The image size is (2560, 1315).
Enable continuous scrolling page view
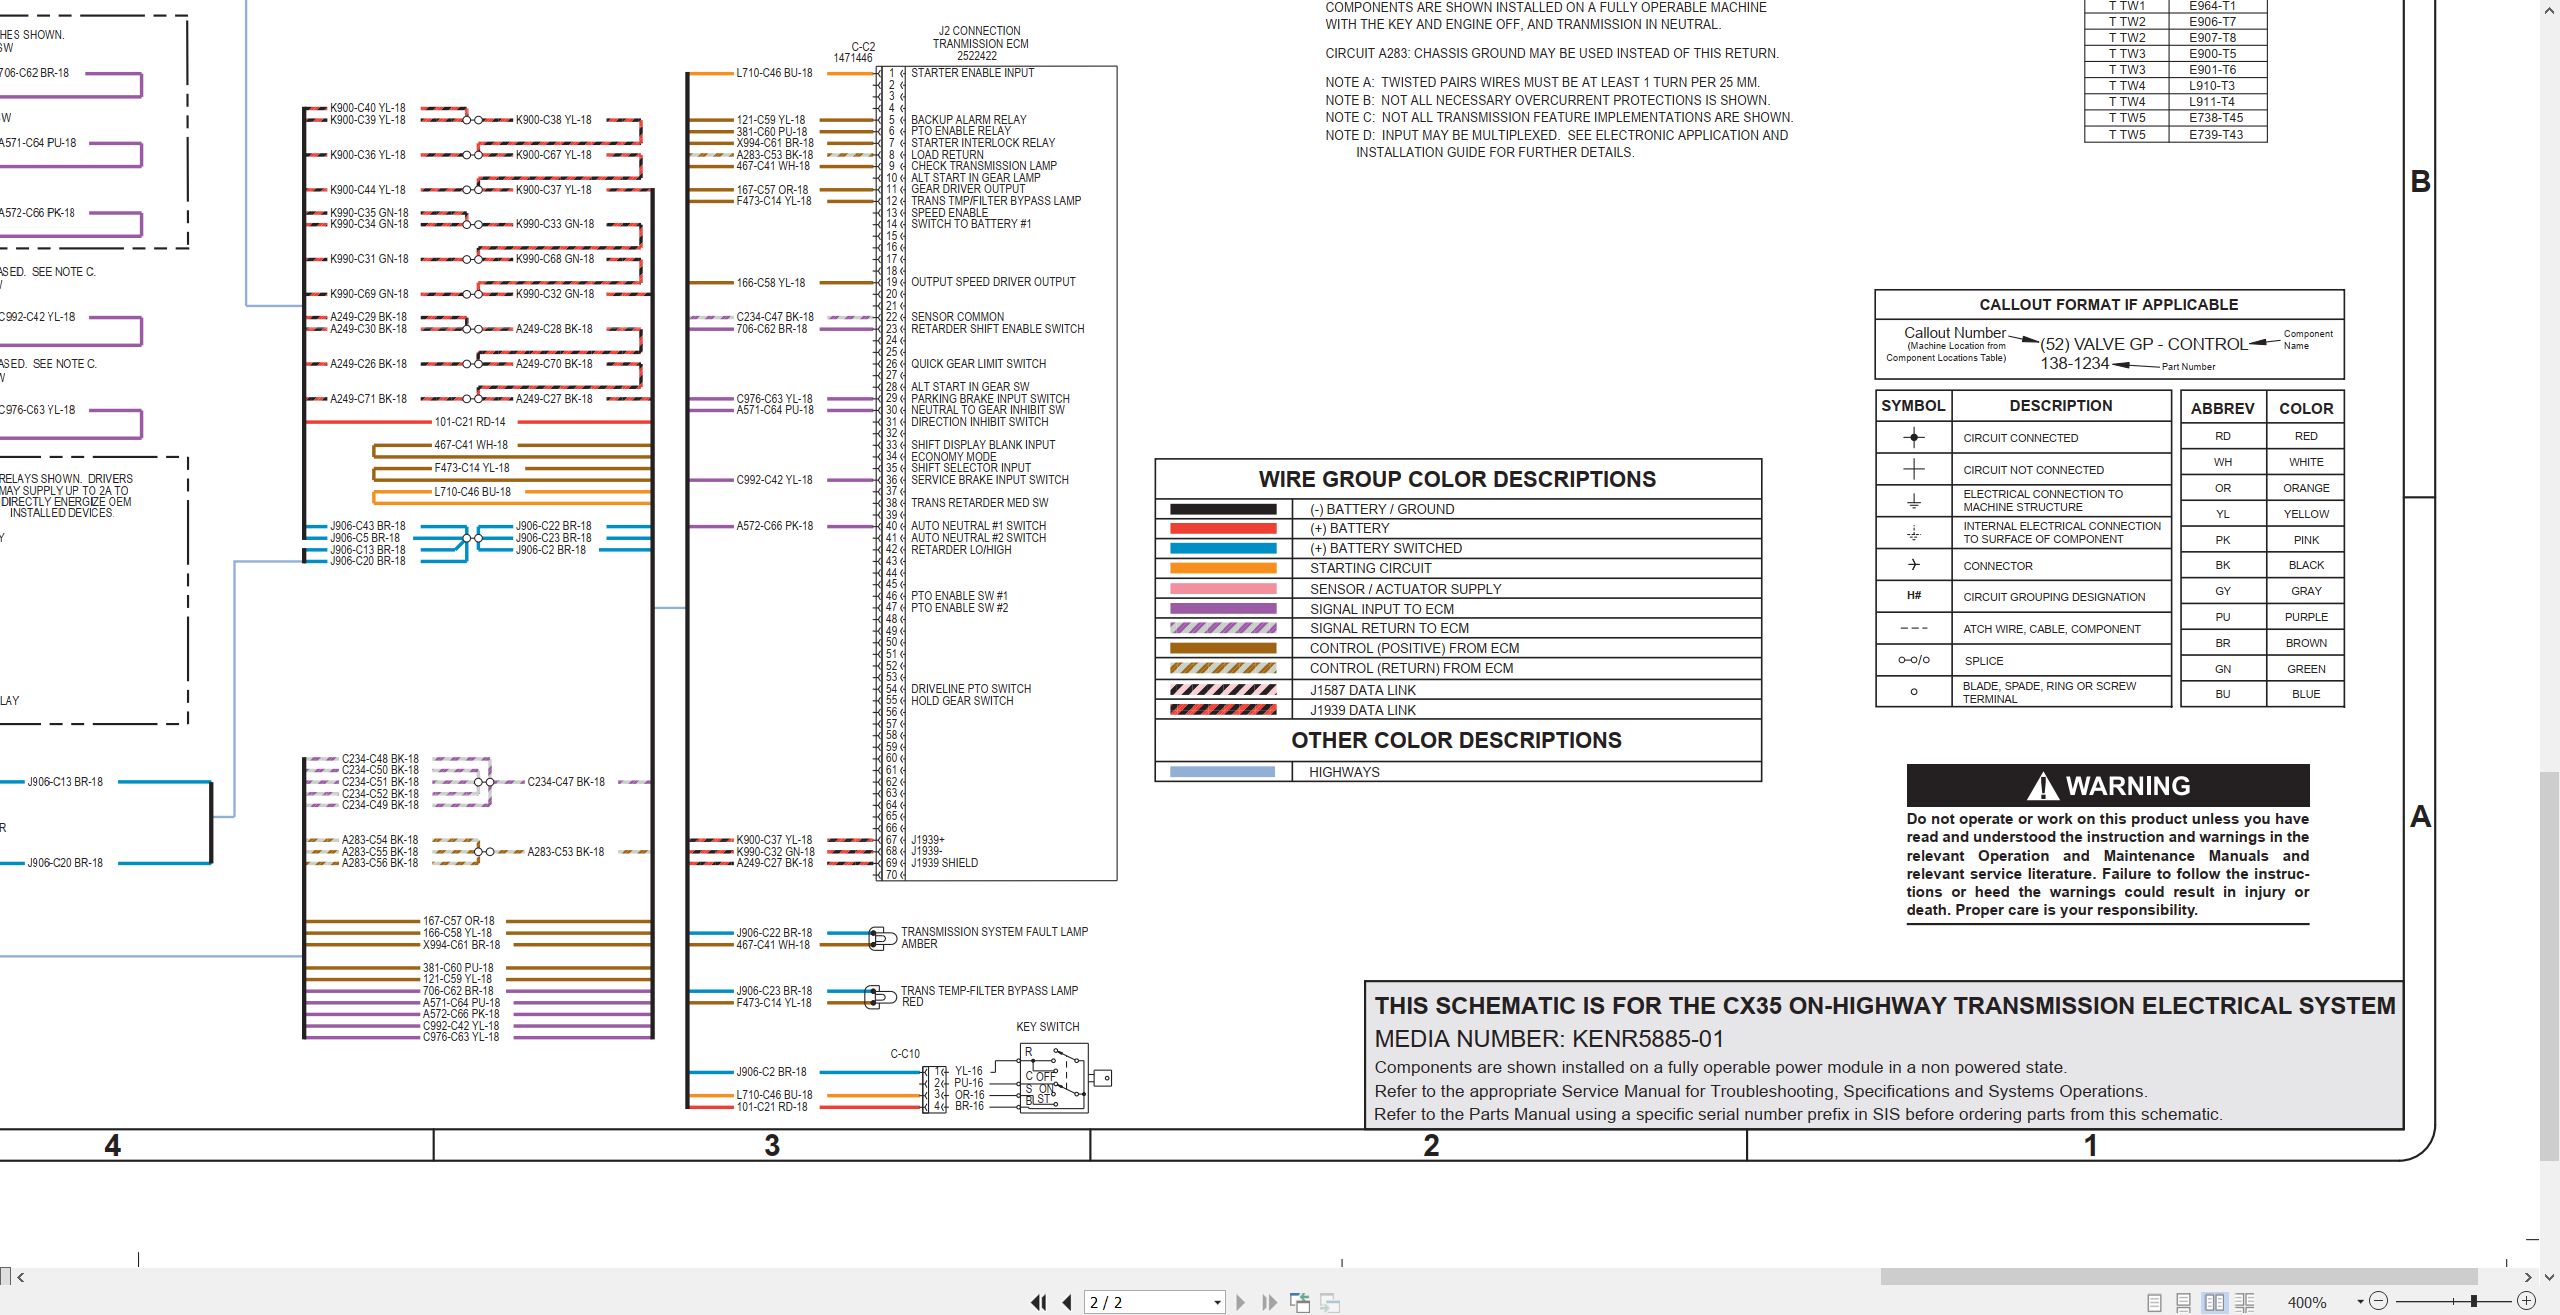2184,1302
